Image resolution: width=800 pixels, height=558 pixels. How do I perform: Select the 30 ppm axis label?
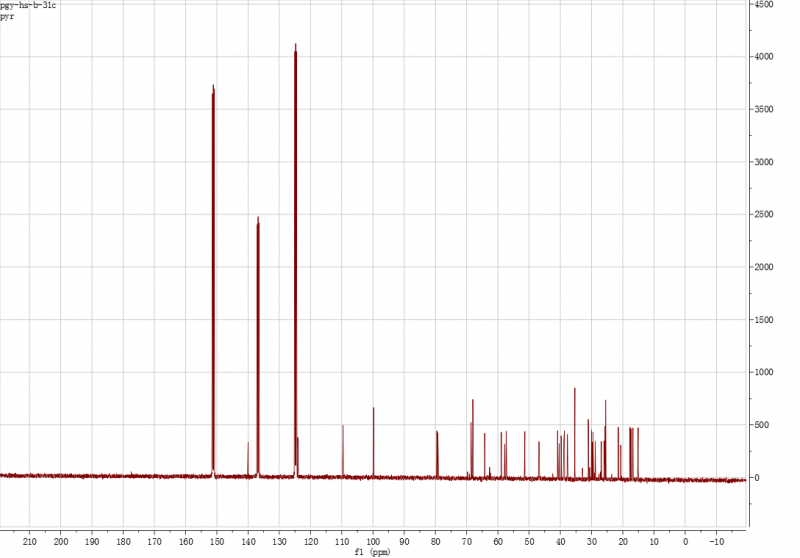591,542
